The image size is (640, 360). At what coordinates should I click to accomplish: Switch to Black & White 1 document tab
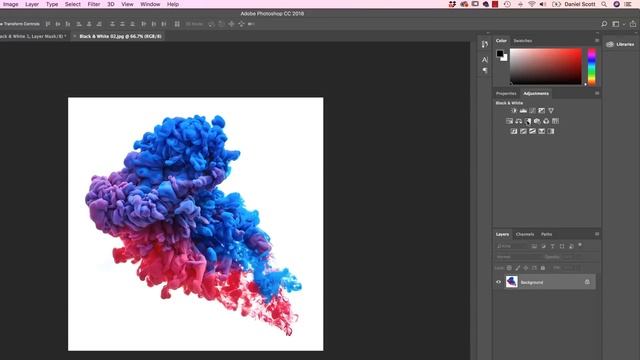(33, 36)
